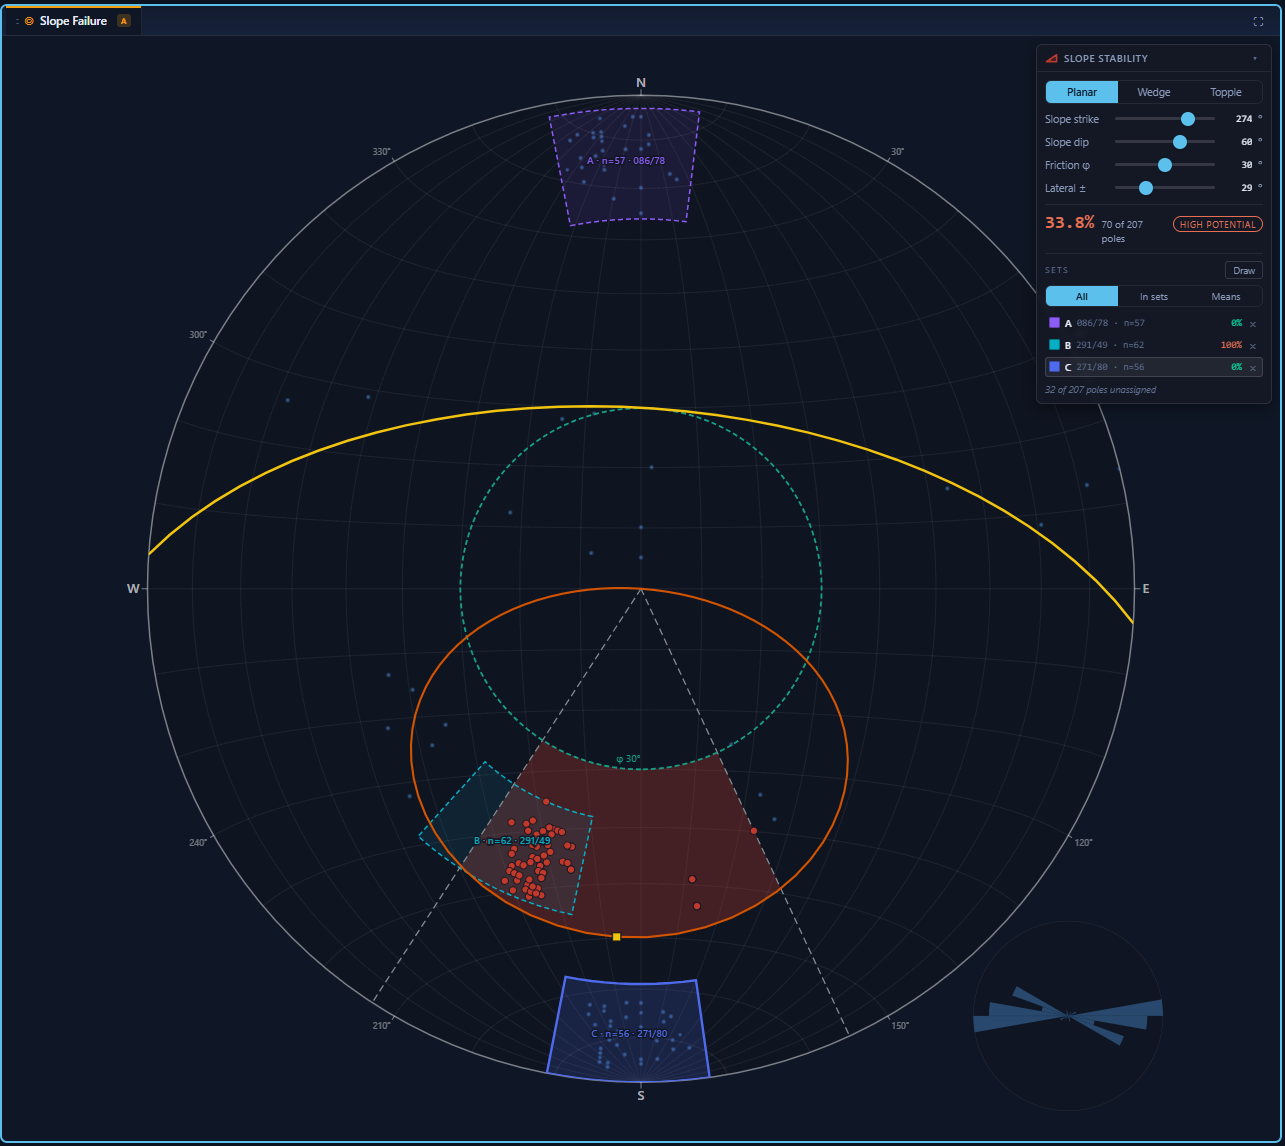Select set C row 271/80
The height and width of the screenshot is (1146, 1285).
(1154, 367)
